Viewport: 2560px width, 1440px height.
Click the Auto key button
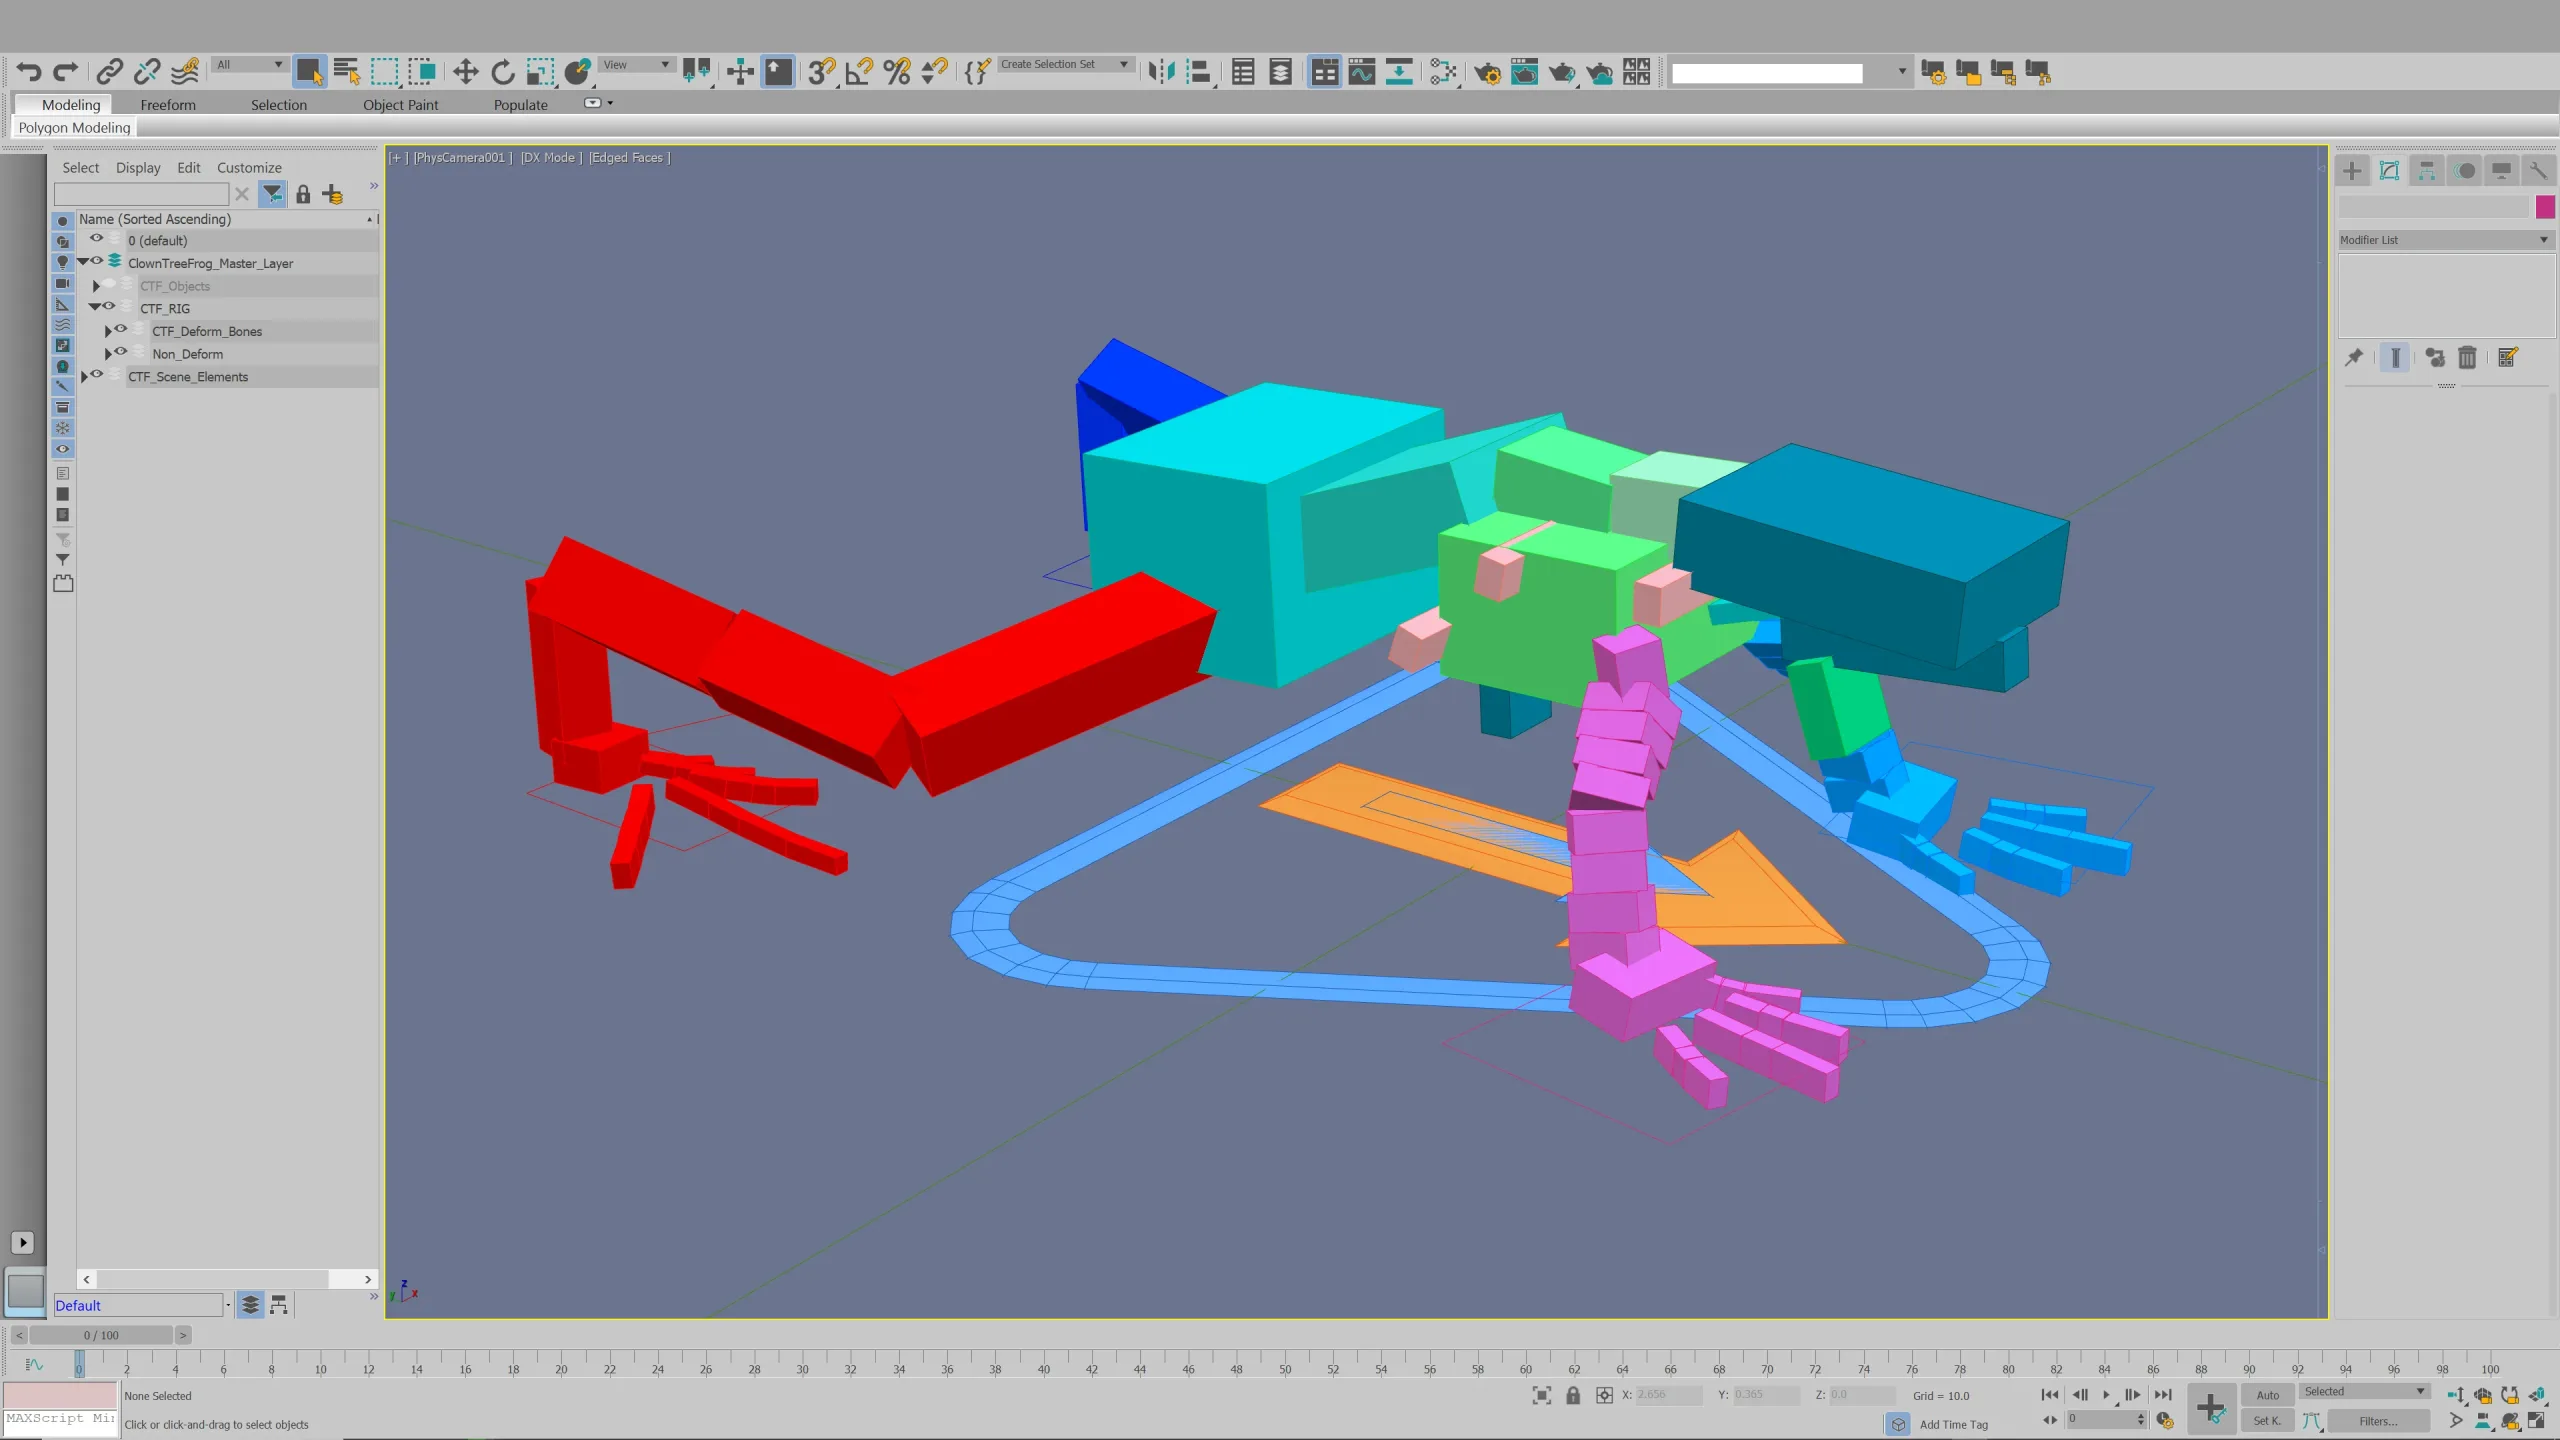click(x=2268, y=1395)
